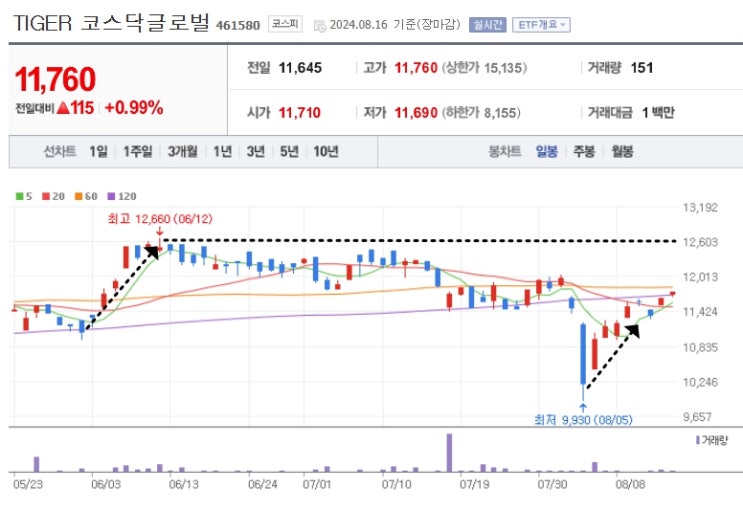The image size is (743, 510).
Task: Switch to 주봉 weekly candle chart
Action: pos(584,152)
